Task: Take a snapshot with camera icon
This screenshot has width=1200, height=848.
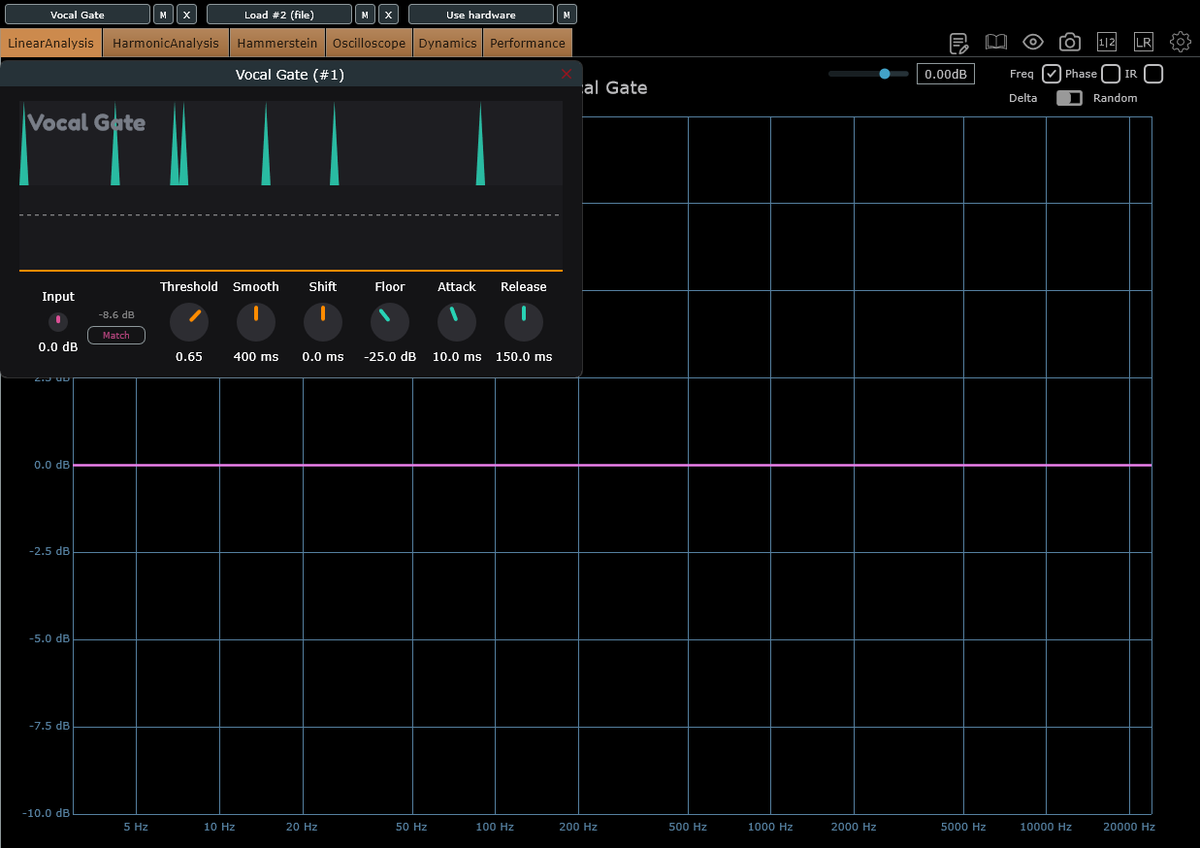Action: pos(1070,42)
